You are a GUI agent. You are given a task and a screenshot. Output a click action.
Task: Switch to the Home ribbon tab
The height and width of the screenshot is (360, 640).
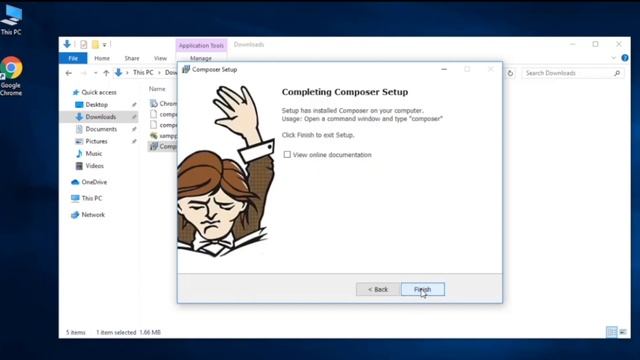click(102, 58)
